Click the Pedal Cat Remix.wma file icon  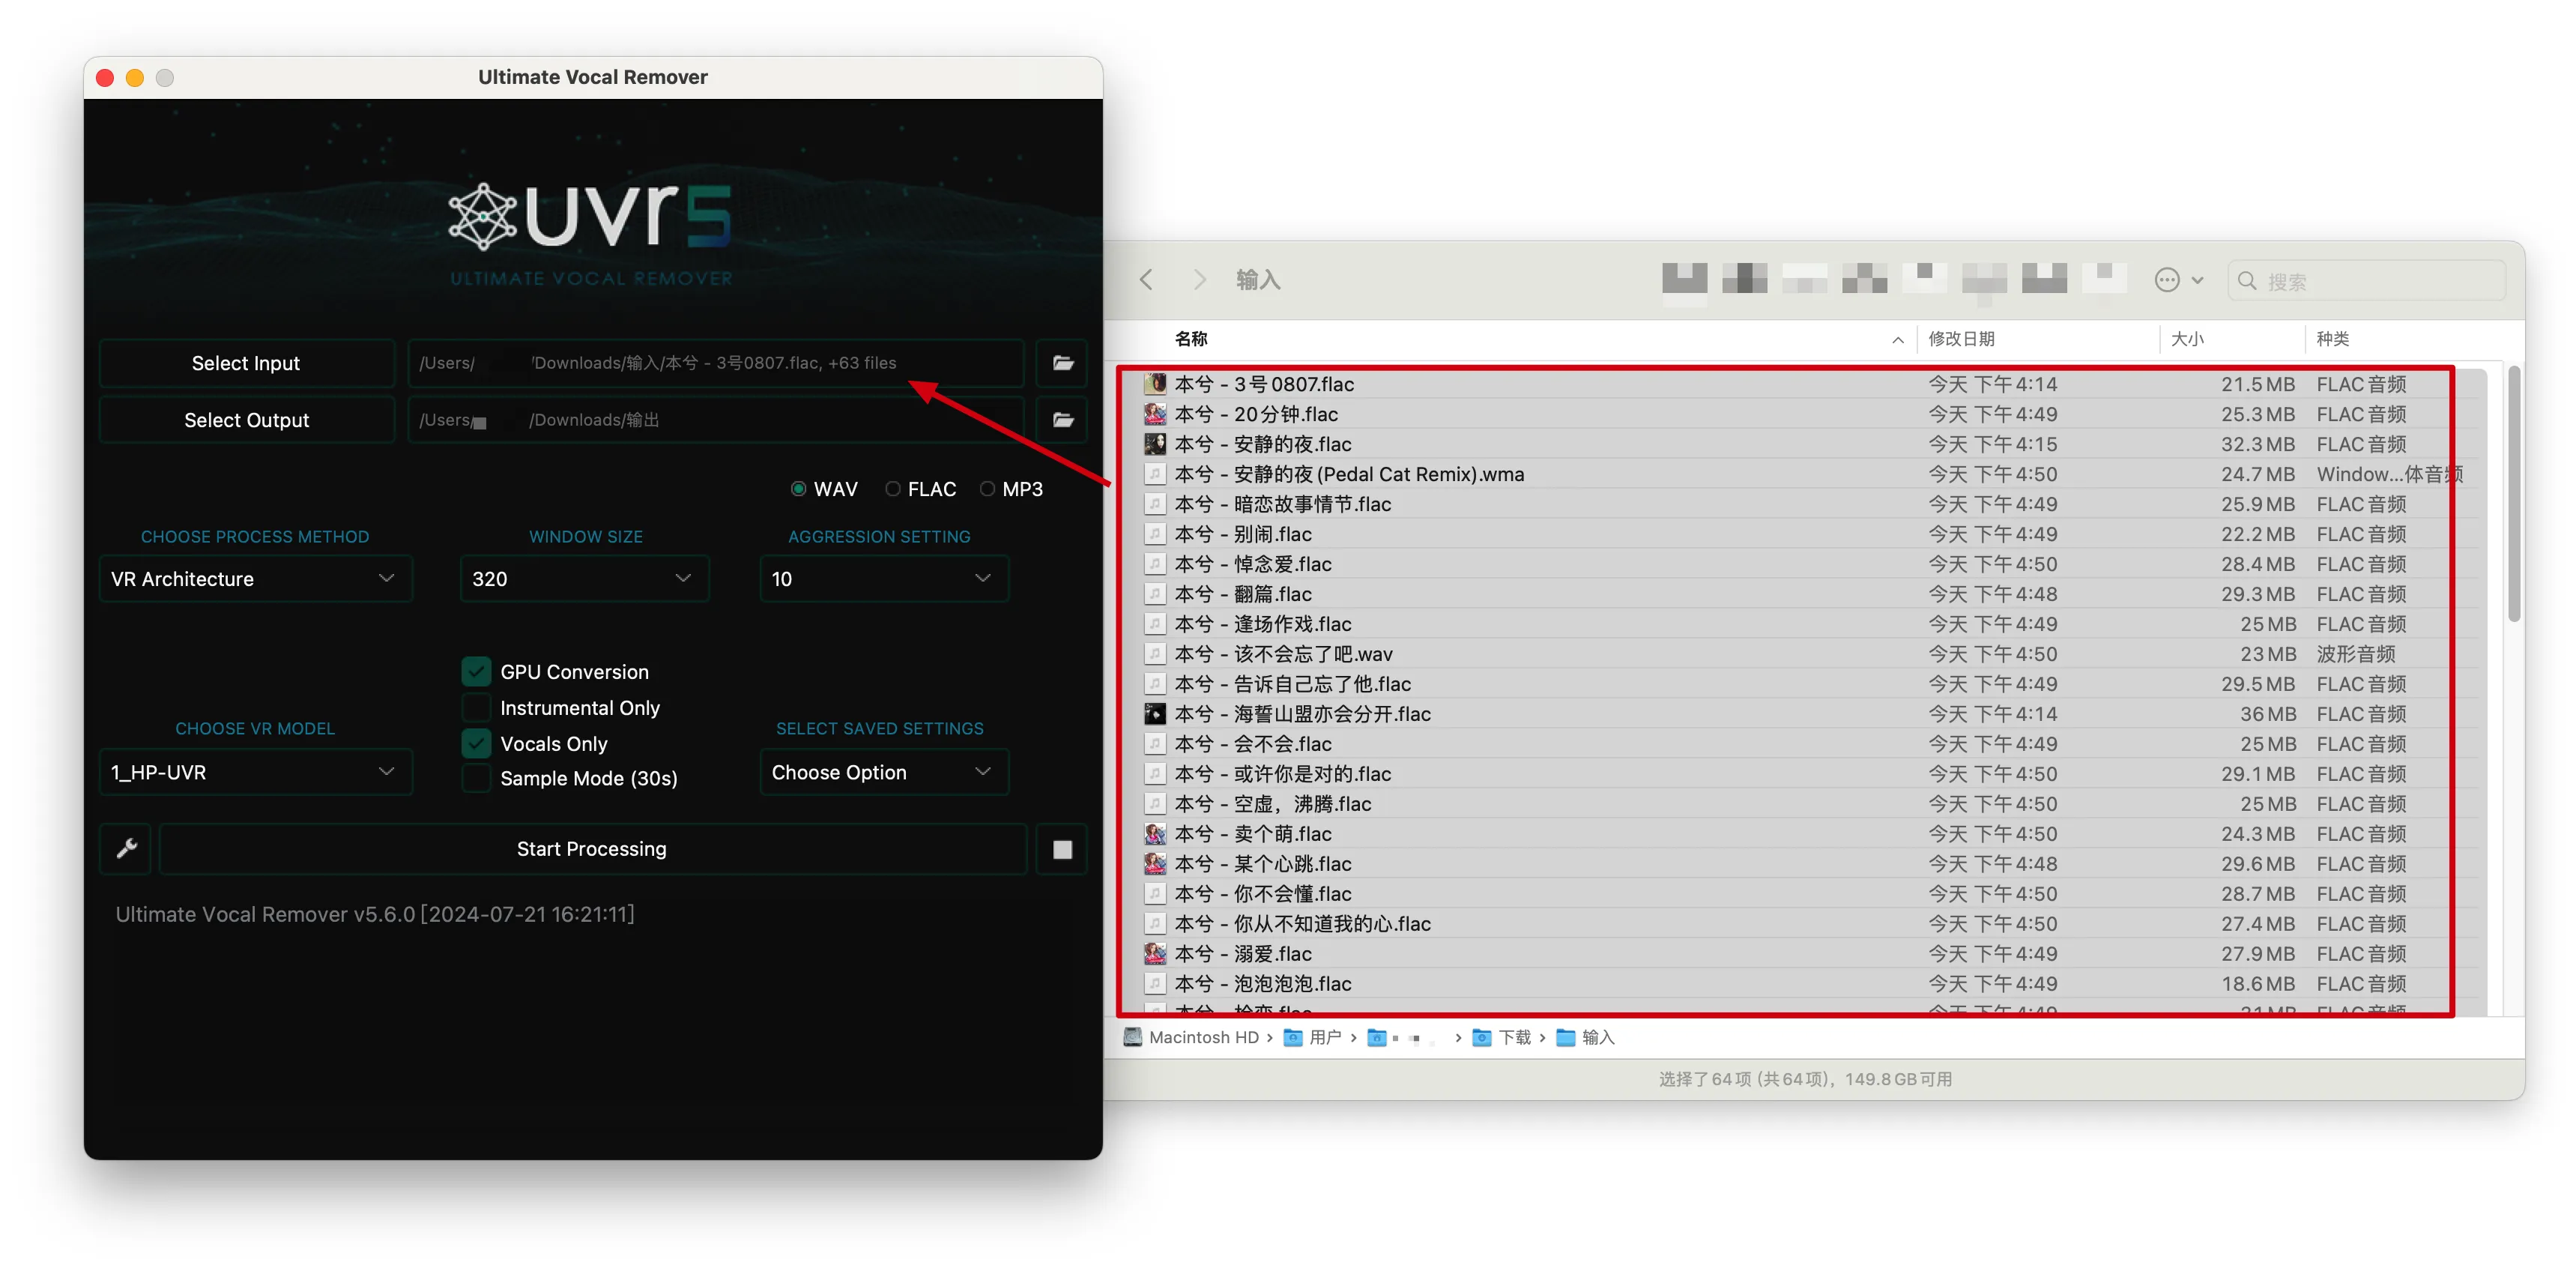pyautogui.click(x=1155, y=474)
